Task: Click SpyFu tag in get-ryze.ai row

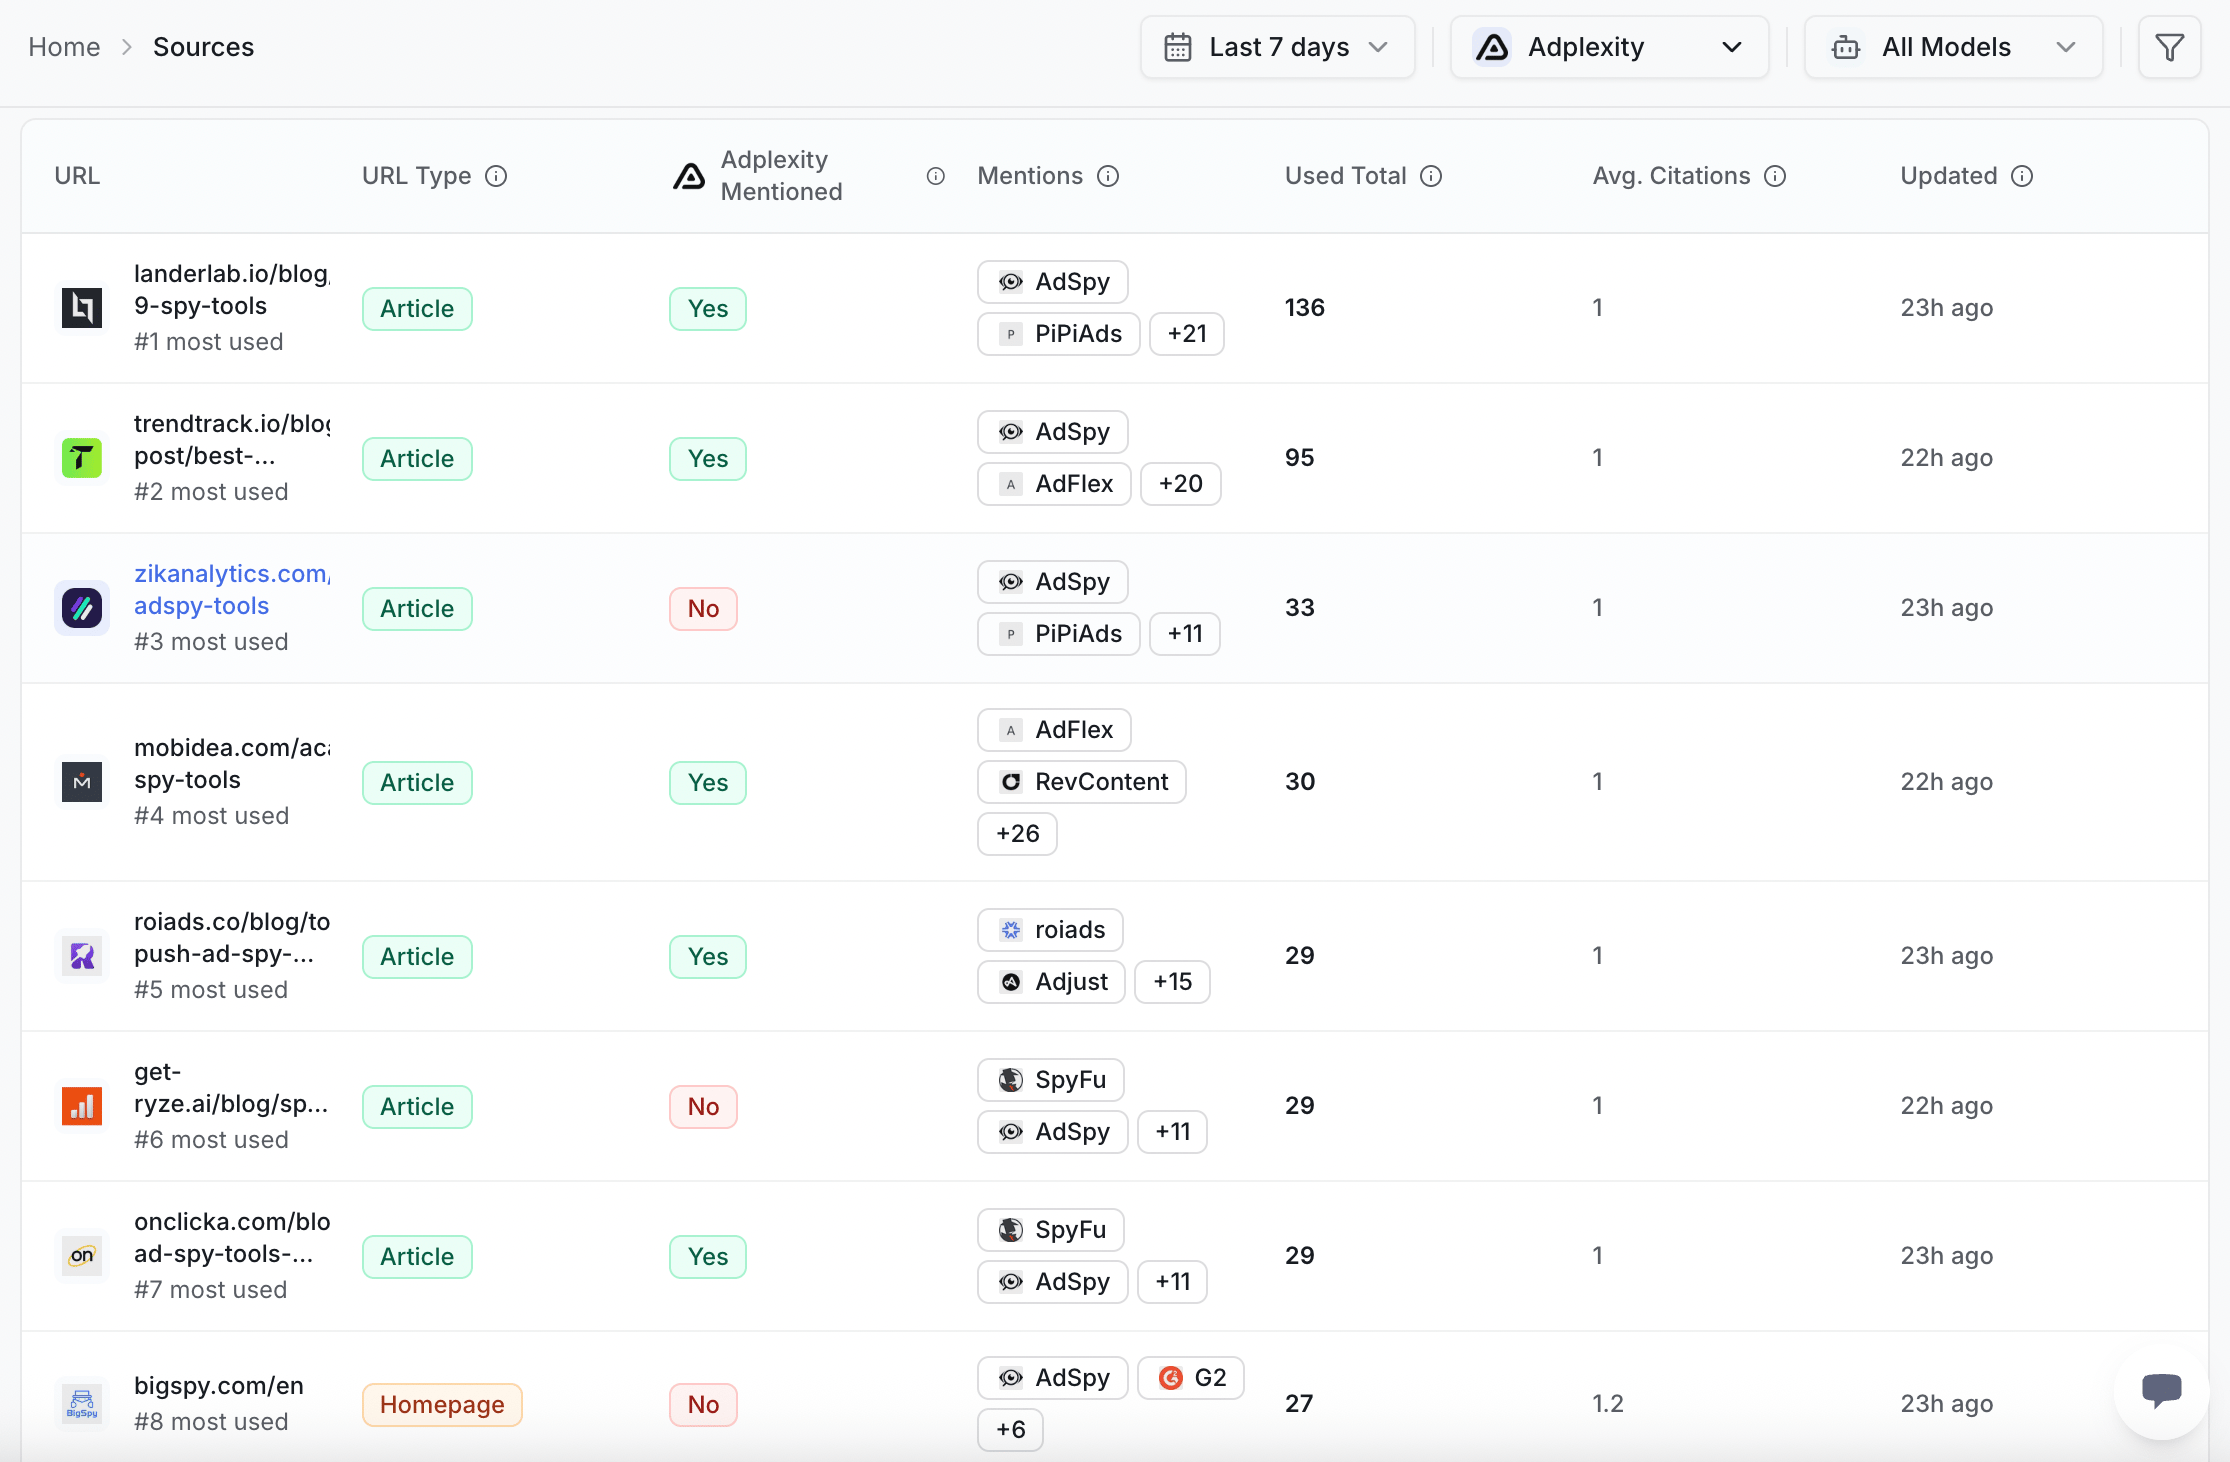Action: pos(1051,1080)
